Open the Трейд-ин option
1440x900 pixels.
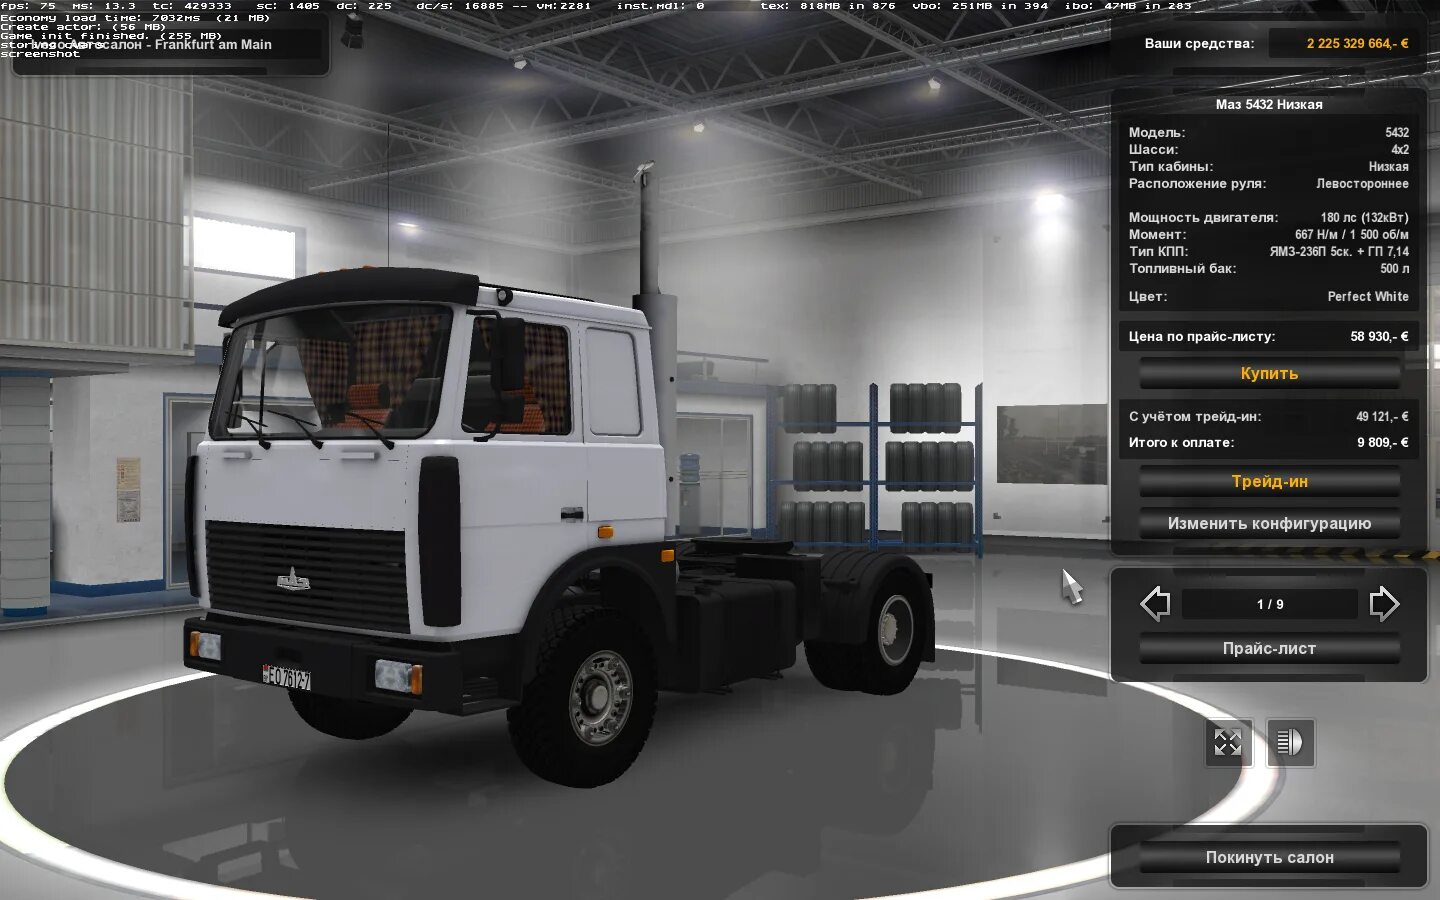click(x=1269, y=482)
